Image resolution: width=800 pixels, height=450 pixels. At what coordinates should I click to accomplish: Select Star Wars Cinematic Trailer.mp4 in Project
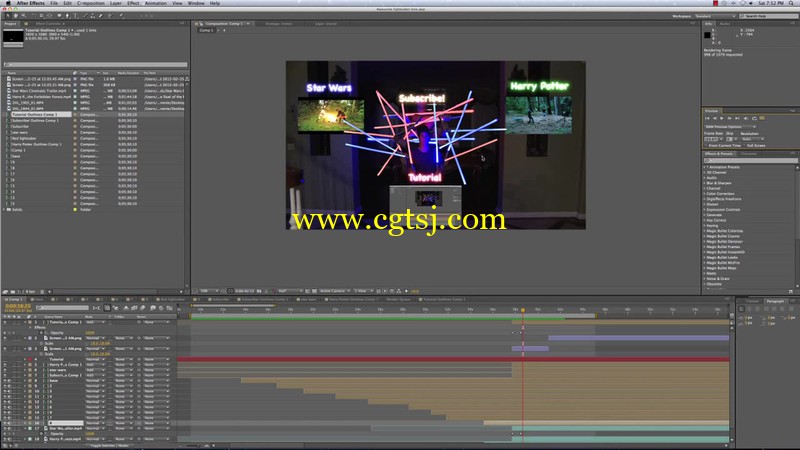point(39,91)
